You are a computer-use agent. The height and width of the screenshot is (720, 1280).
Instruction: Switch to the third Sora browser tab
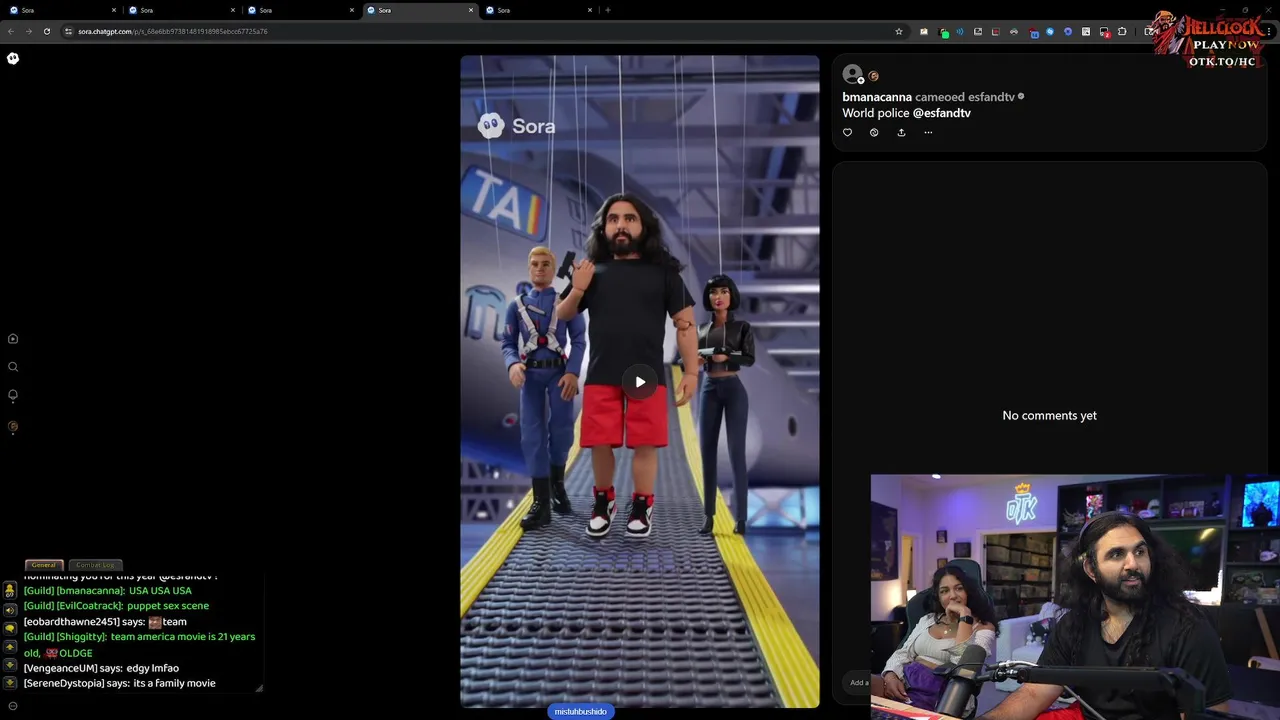[x=298, y=10]
